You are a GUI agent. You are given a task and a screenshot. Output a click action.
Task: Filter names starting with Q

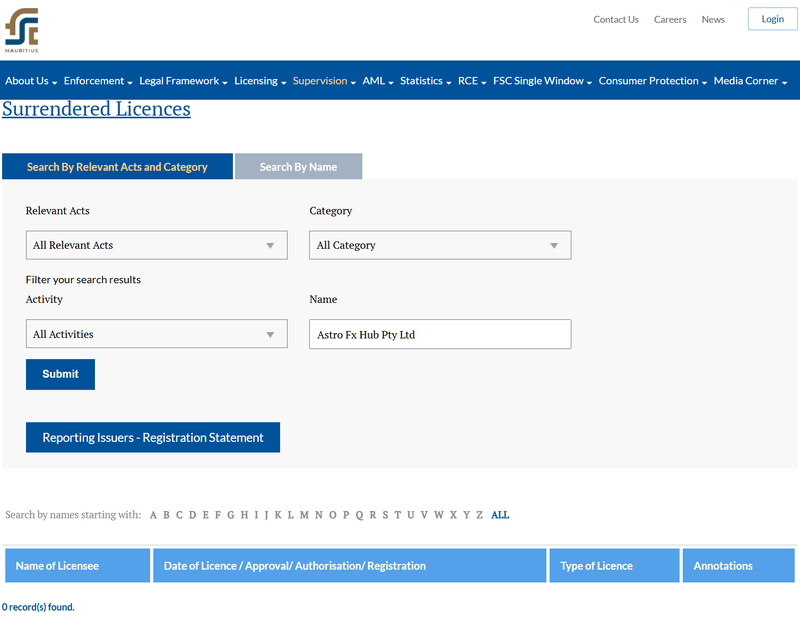pos(359,515)
